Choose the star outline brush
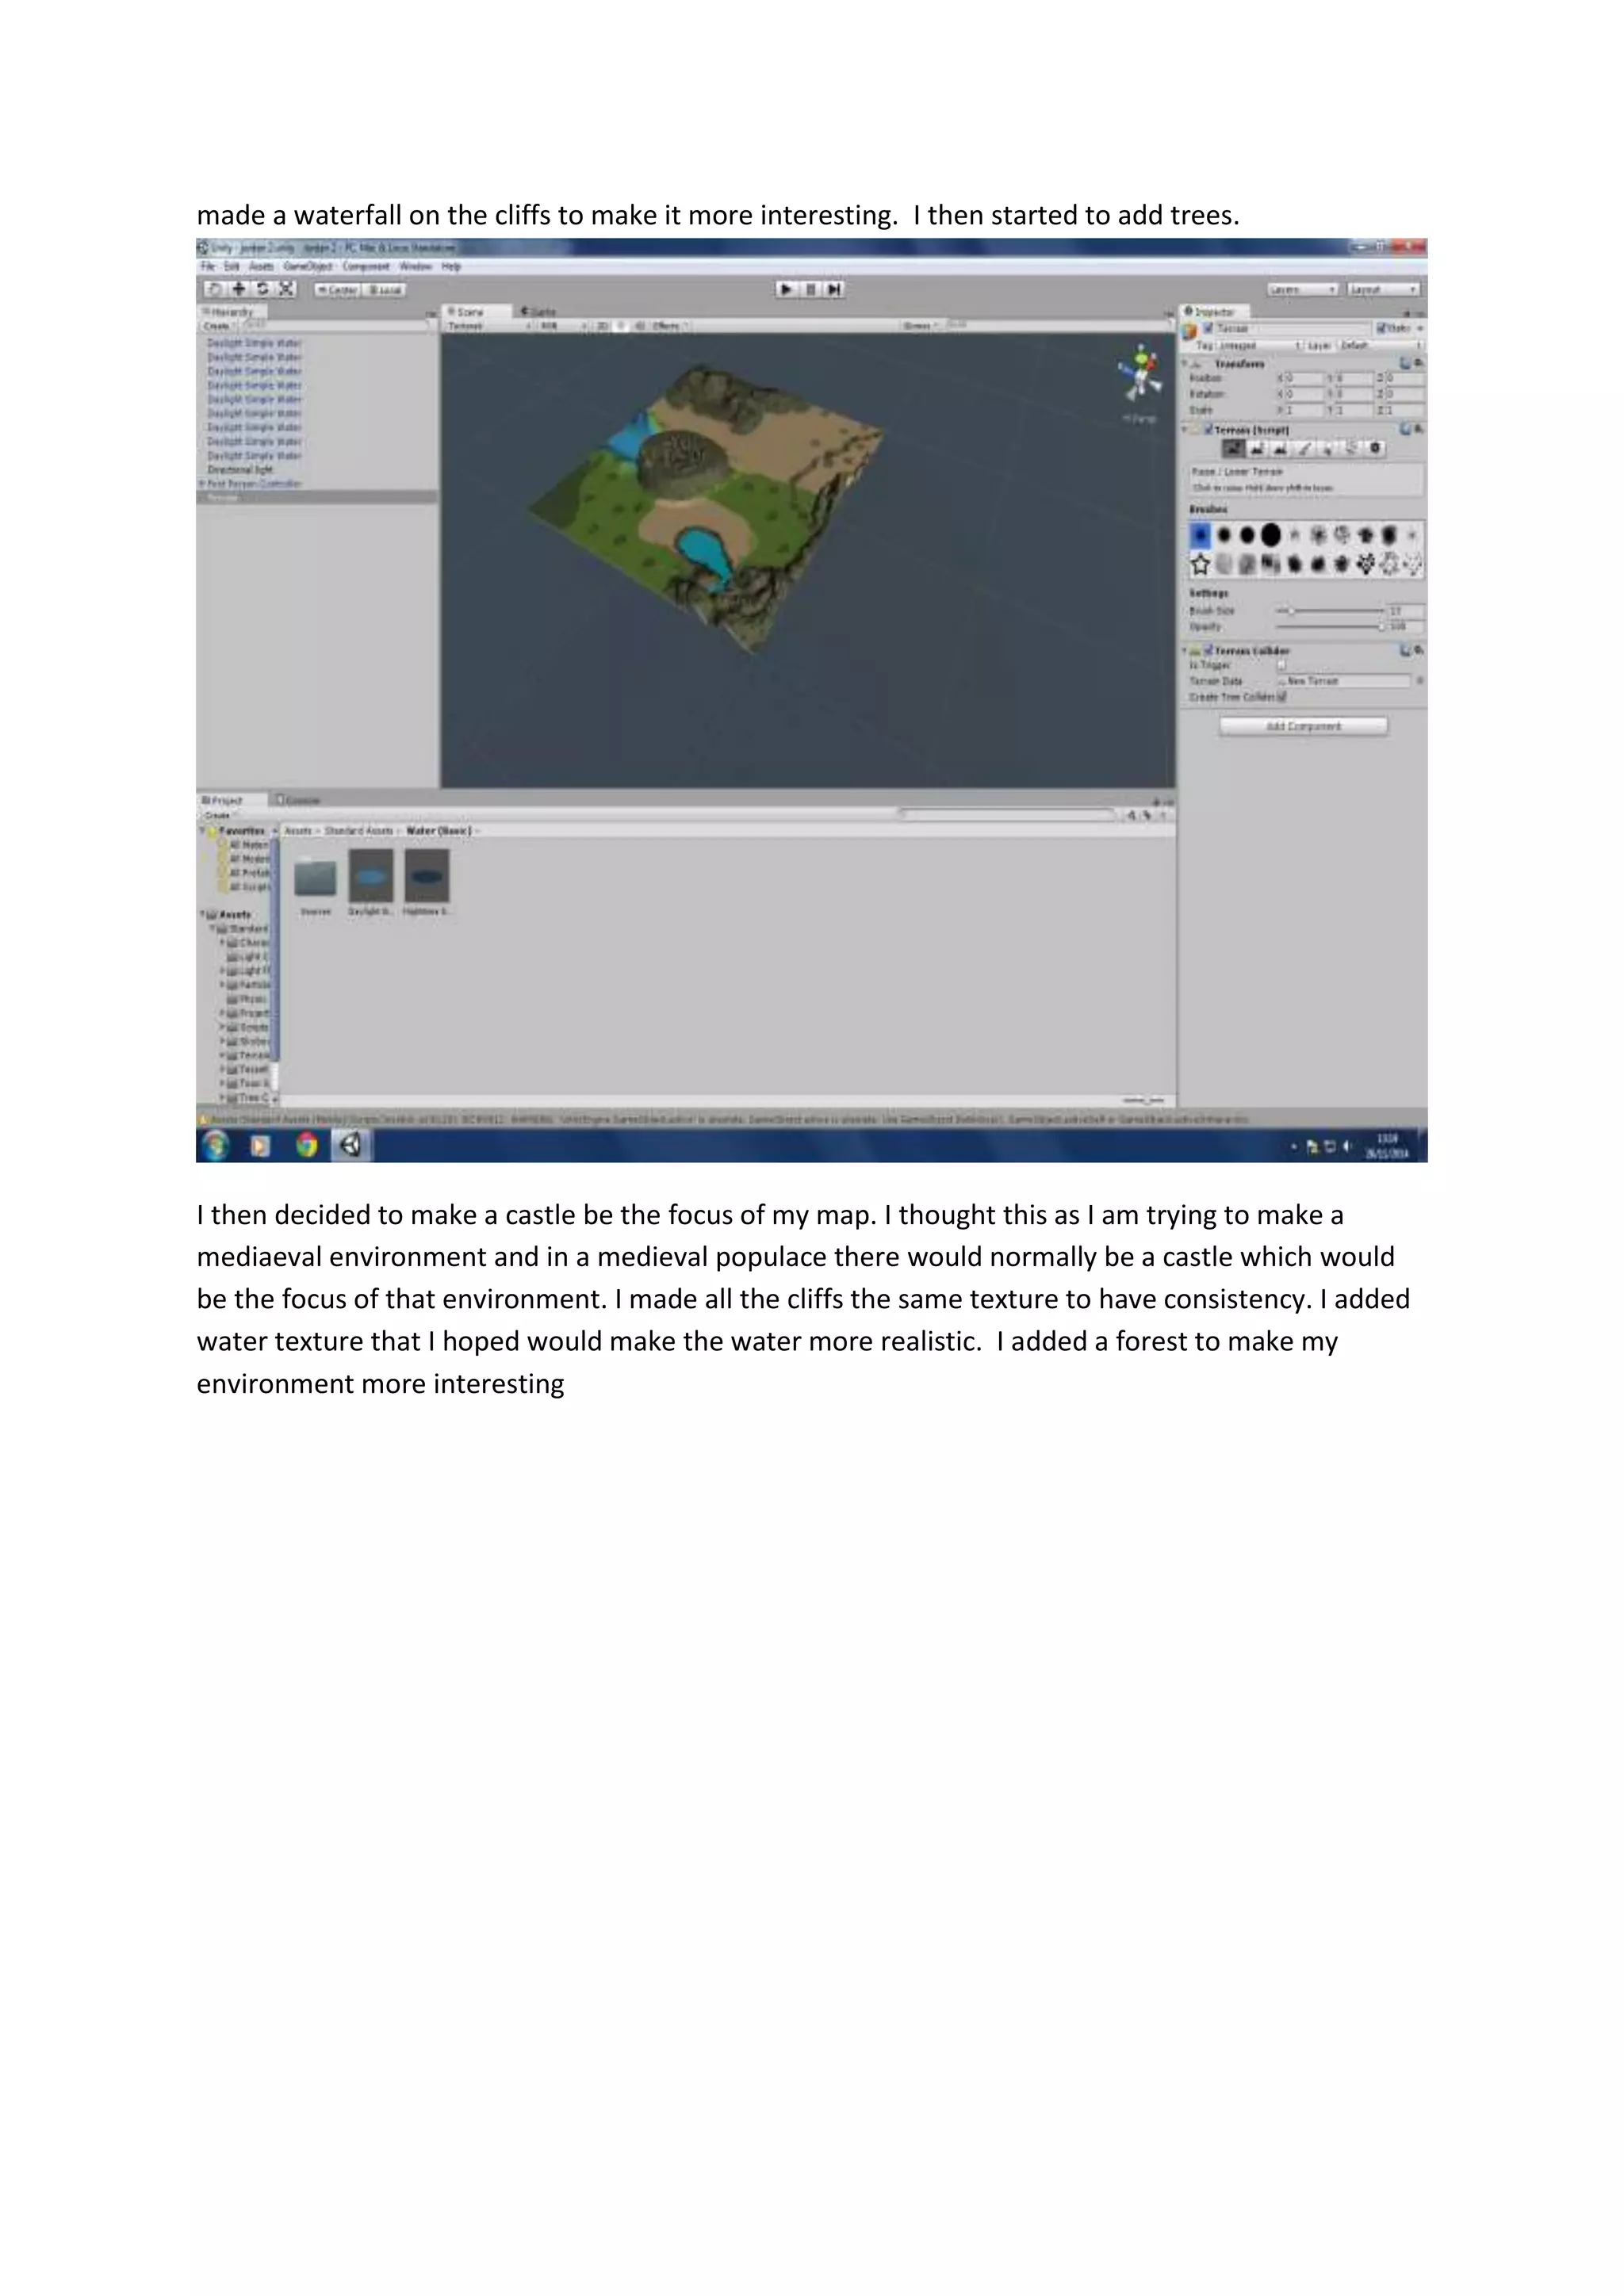1624x2296 pixels. (x=1200, y=564)
